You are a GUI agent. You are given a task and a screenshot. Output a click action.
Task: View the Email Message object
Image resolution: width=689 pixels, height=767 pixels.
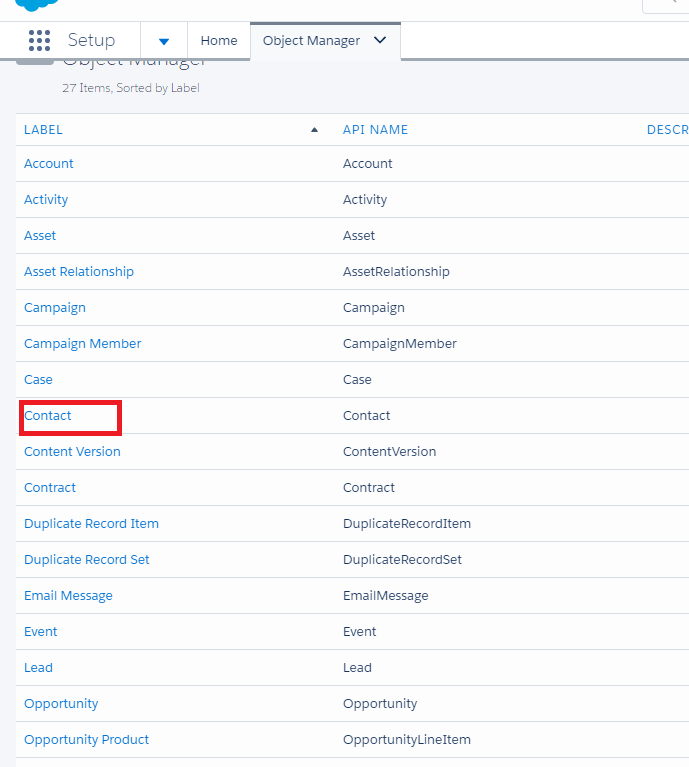click(68, 596)
